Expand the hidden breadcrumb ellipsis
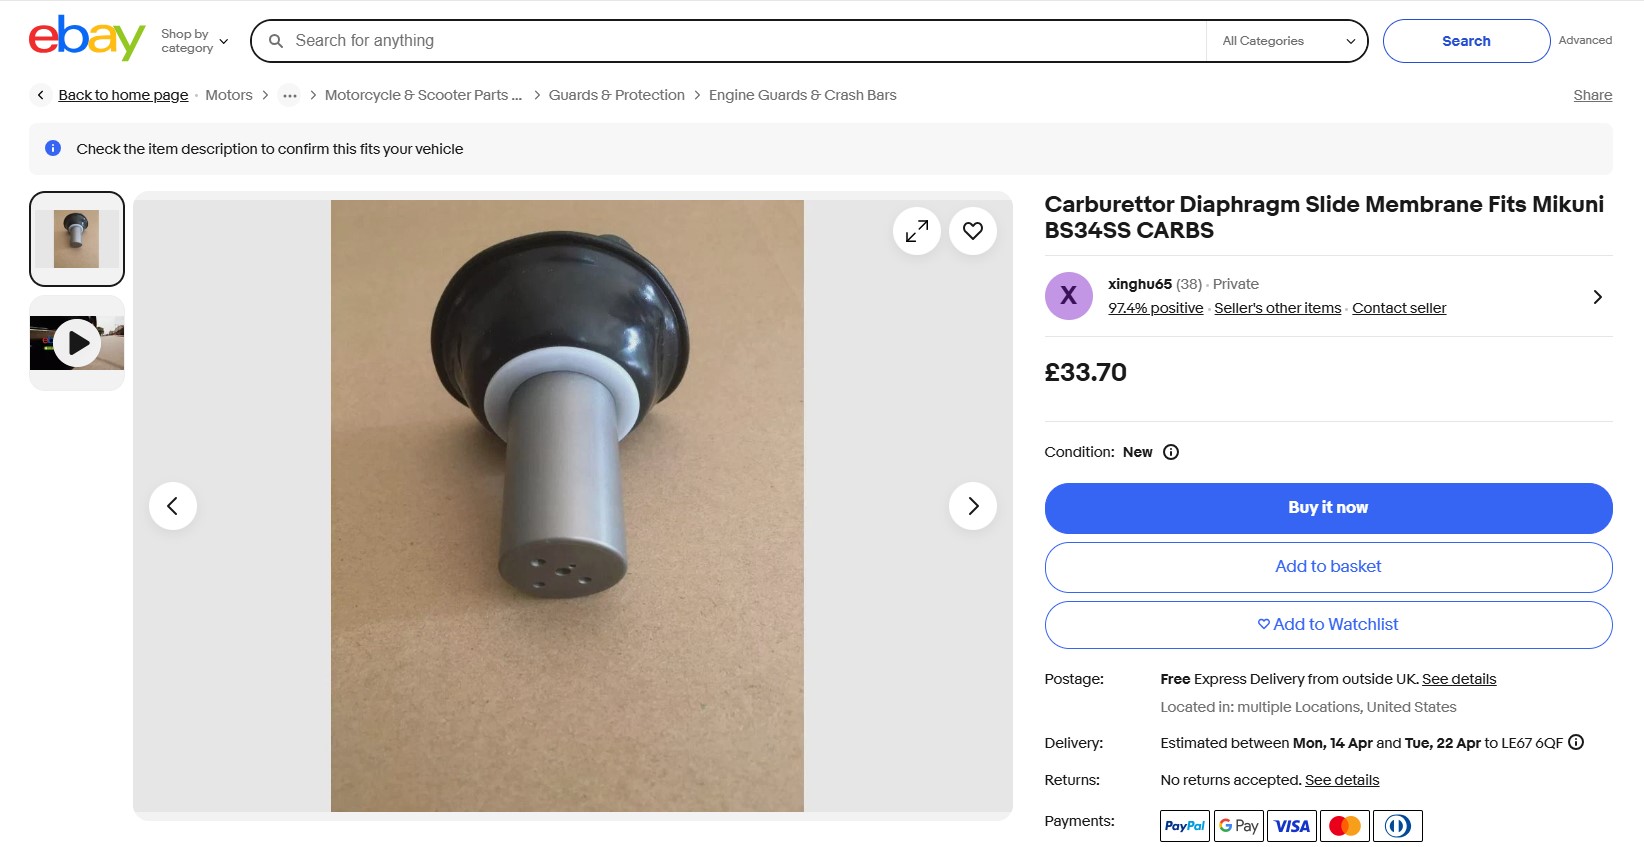Screen dimensions: 1644x847 point(289,96)
